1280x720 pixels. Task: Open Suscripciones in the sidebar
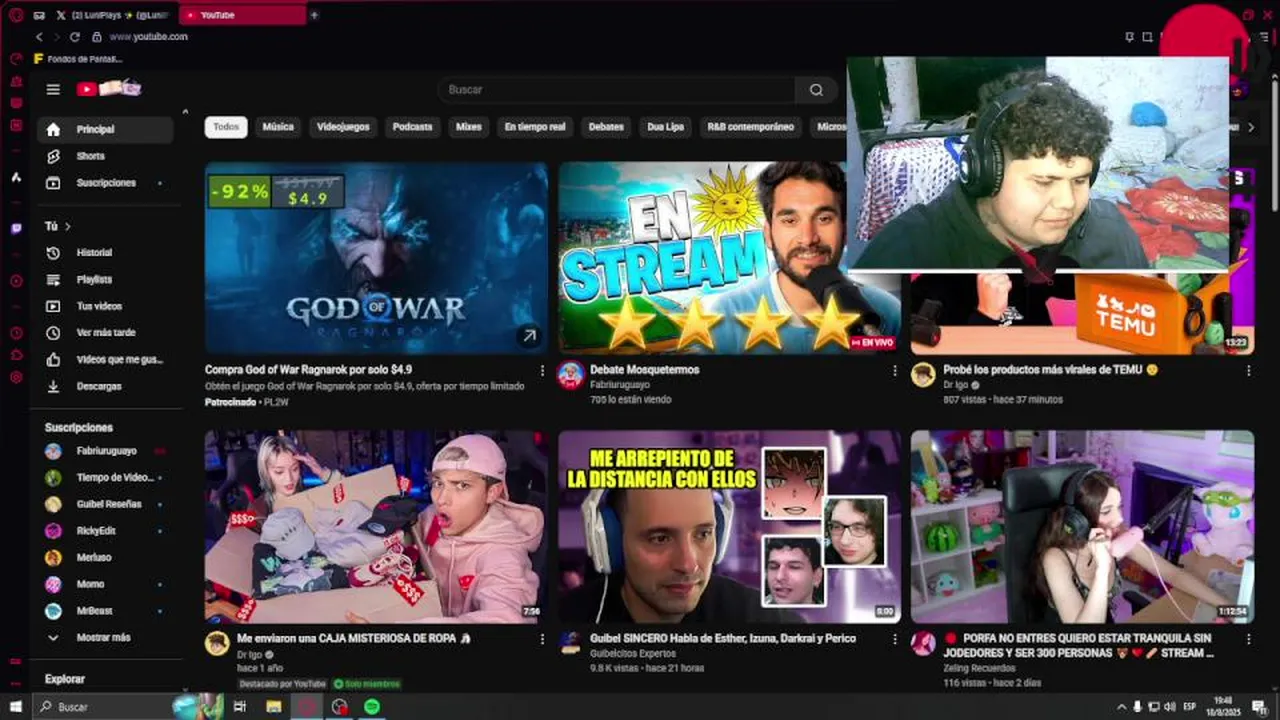point(105,183)
